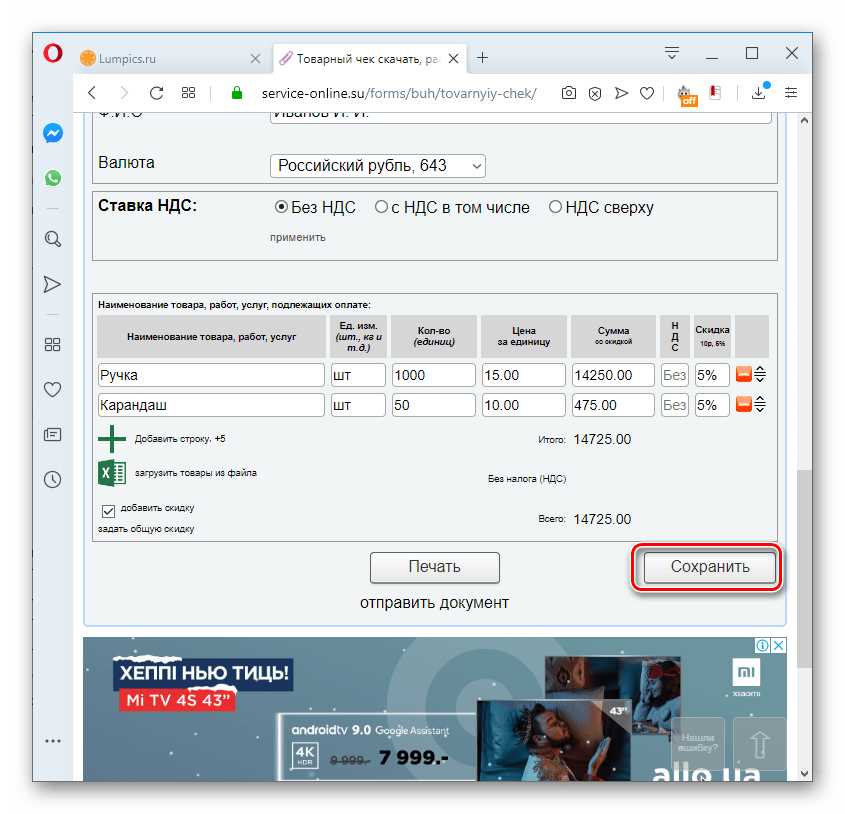Viewport: 845px width, 814px height.
Task: Open Facebook Messenger from the sidebar
Action: pyautogui.click(x=52, y=132)
